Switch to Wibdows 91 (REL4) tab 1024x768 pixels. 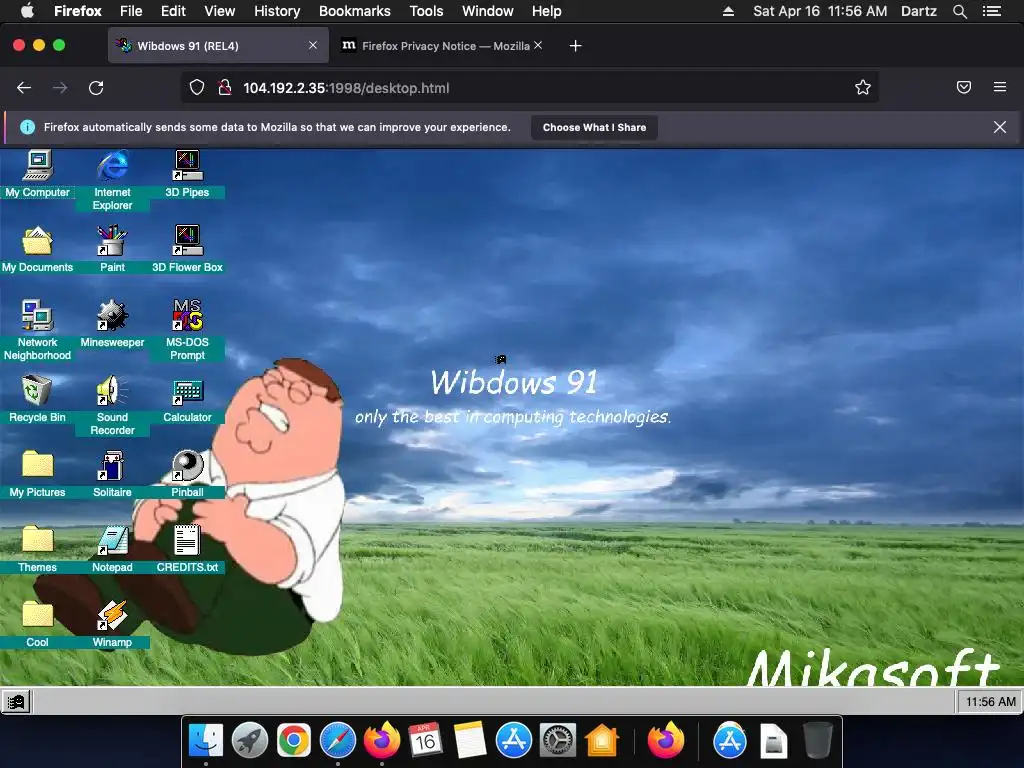[x=218, y=46]
